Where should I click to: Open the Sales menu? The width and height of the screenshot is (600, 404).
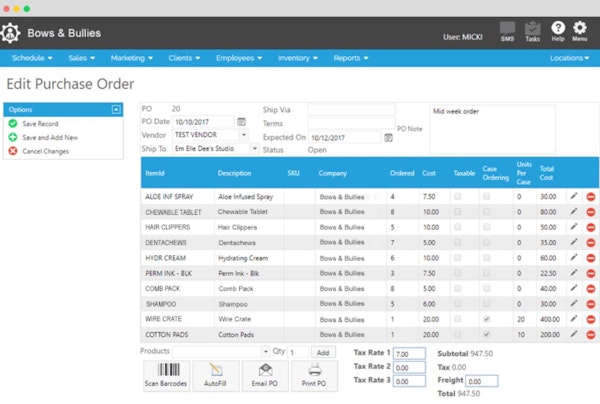[82, 58]
